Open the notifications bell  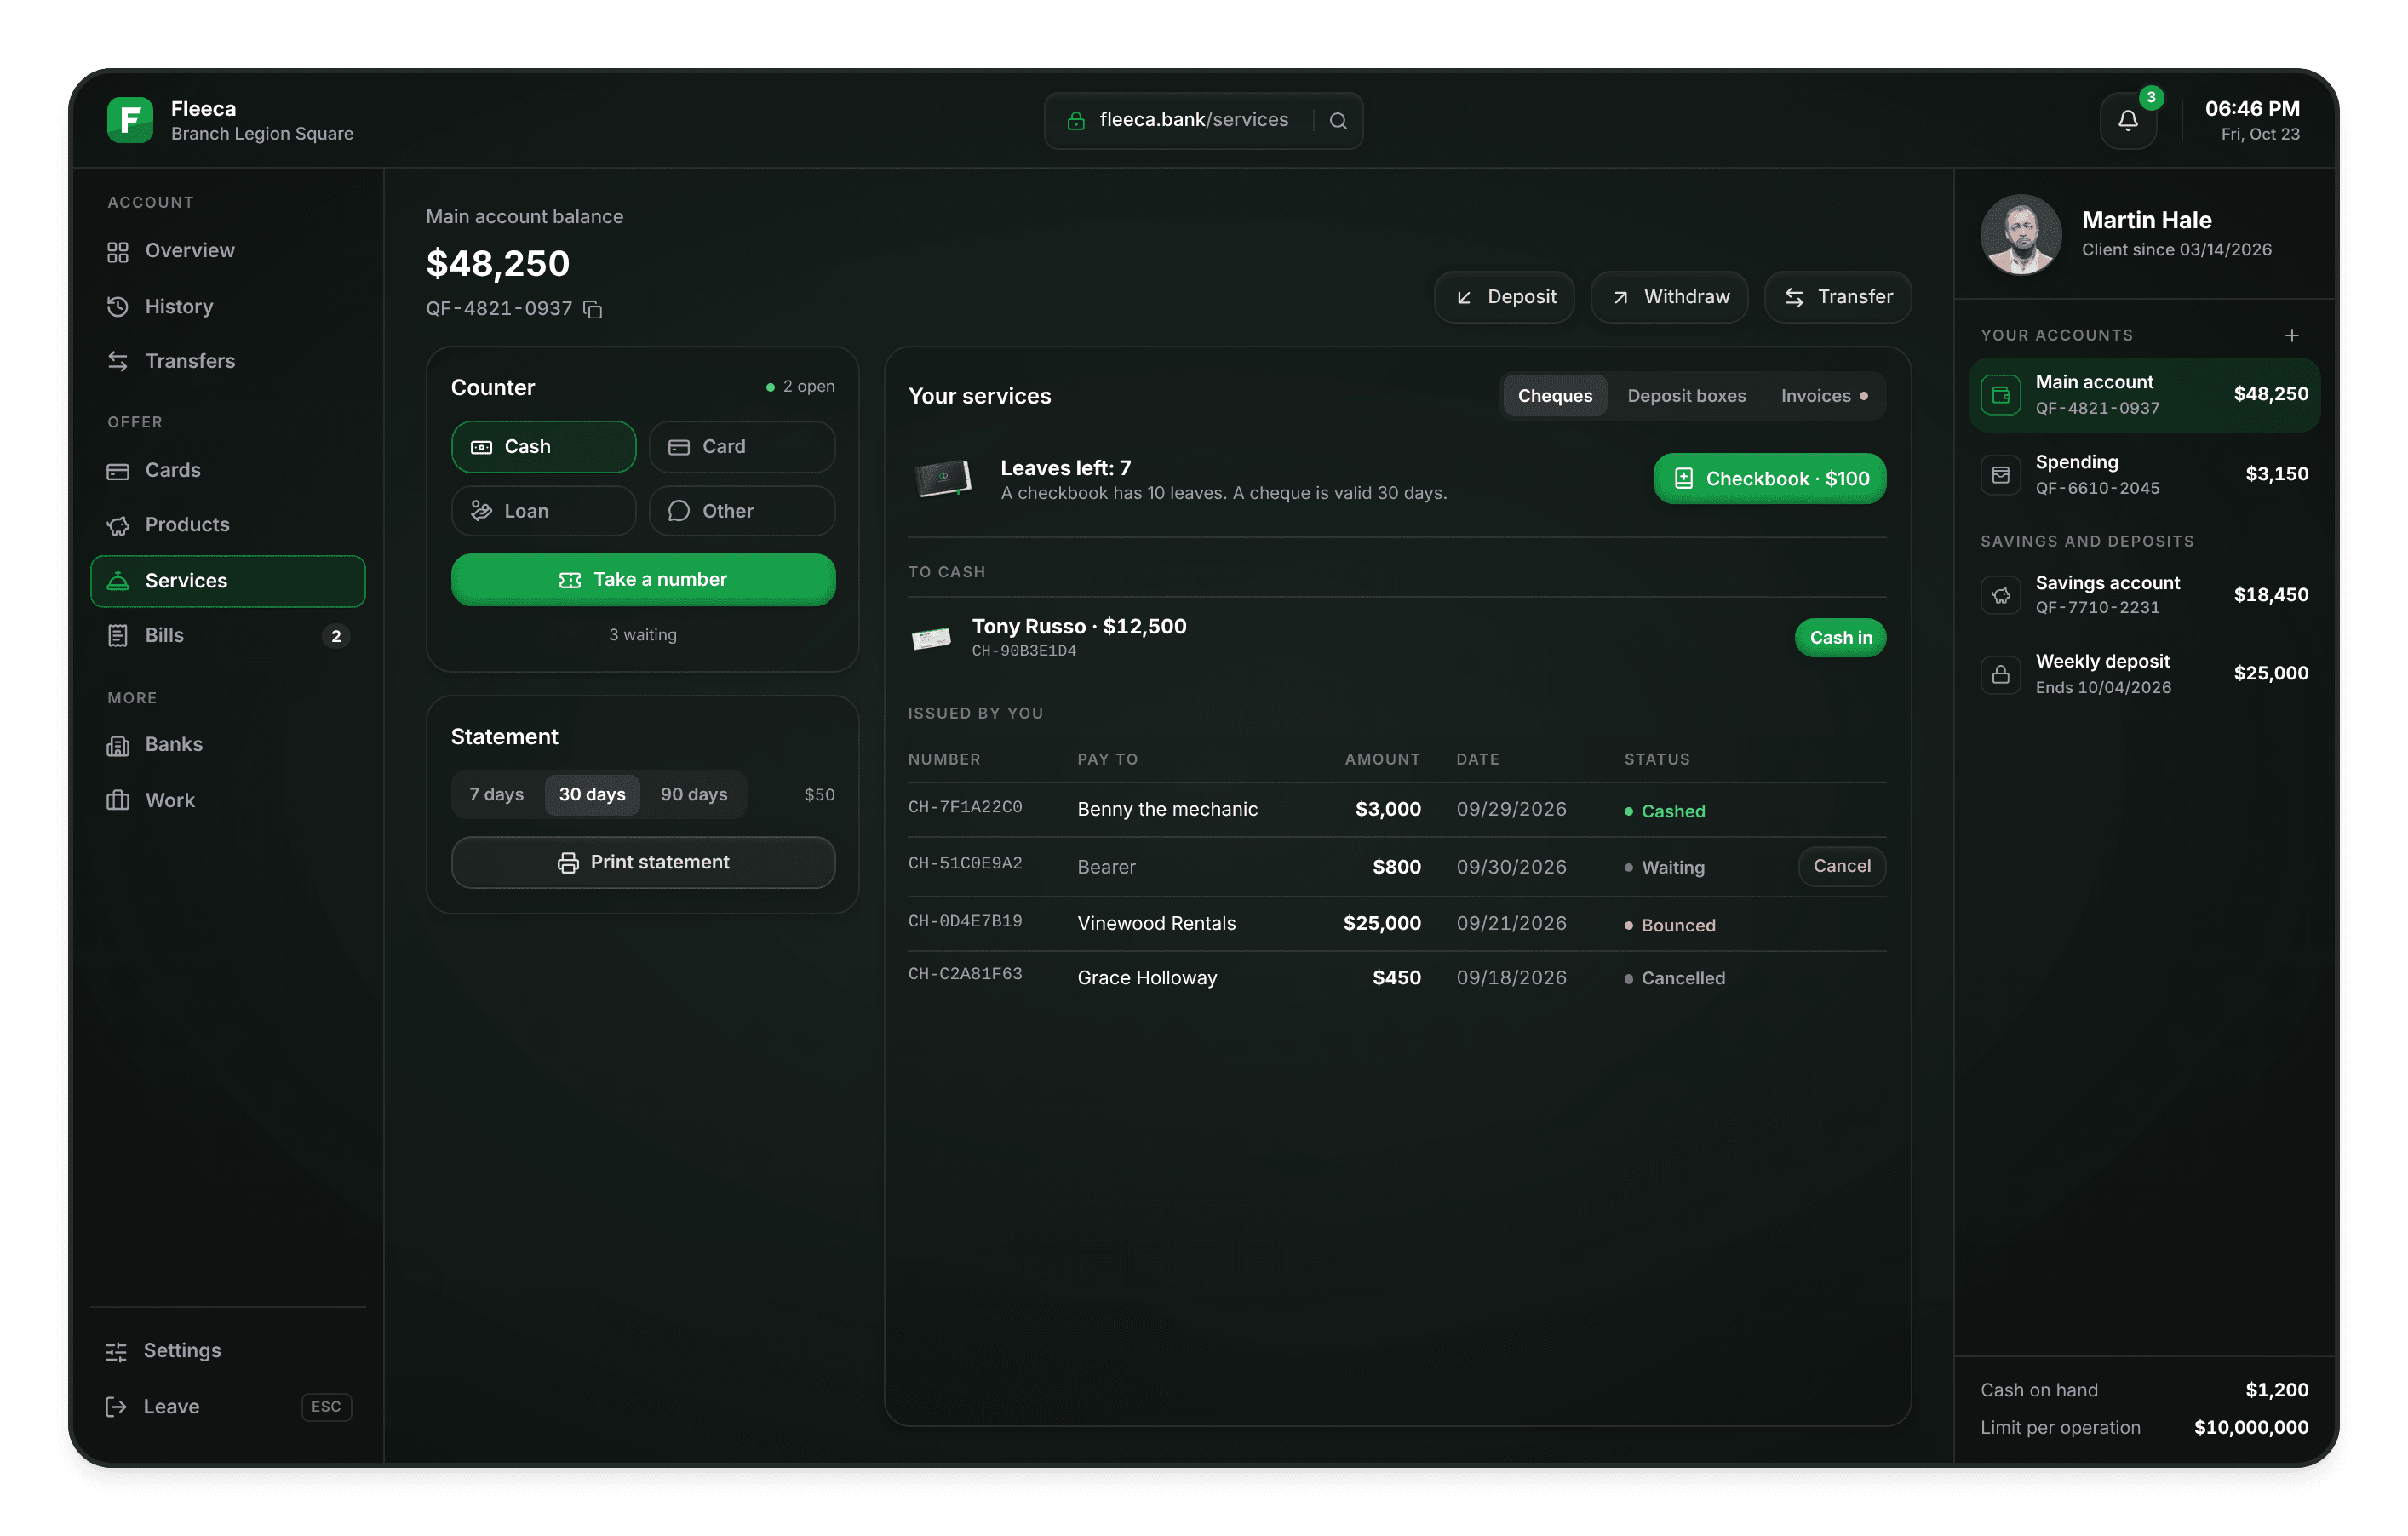[x=2128, y=121]
